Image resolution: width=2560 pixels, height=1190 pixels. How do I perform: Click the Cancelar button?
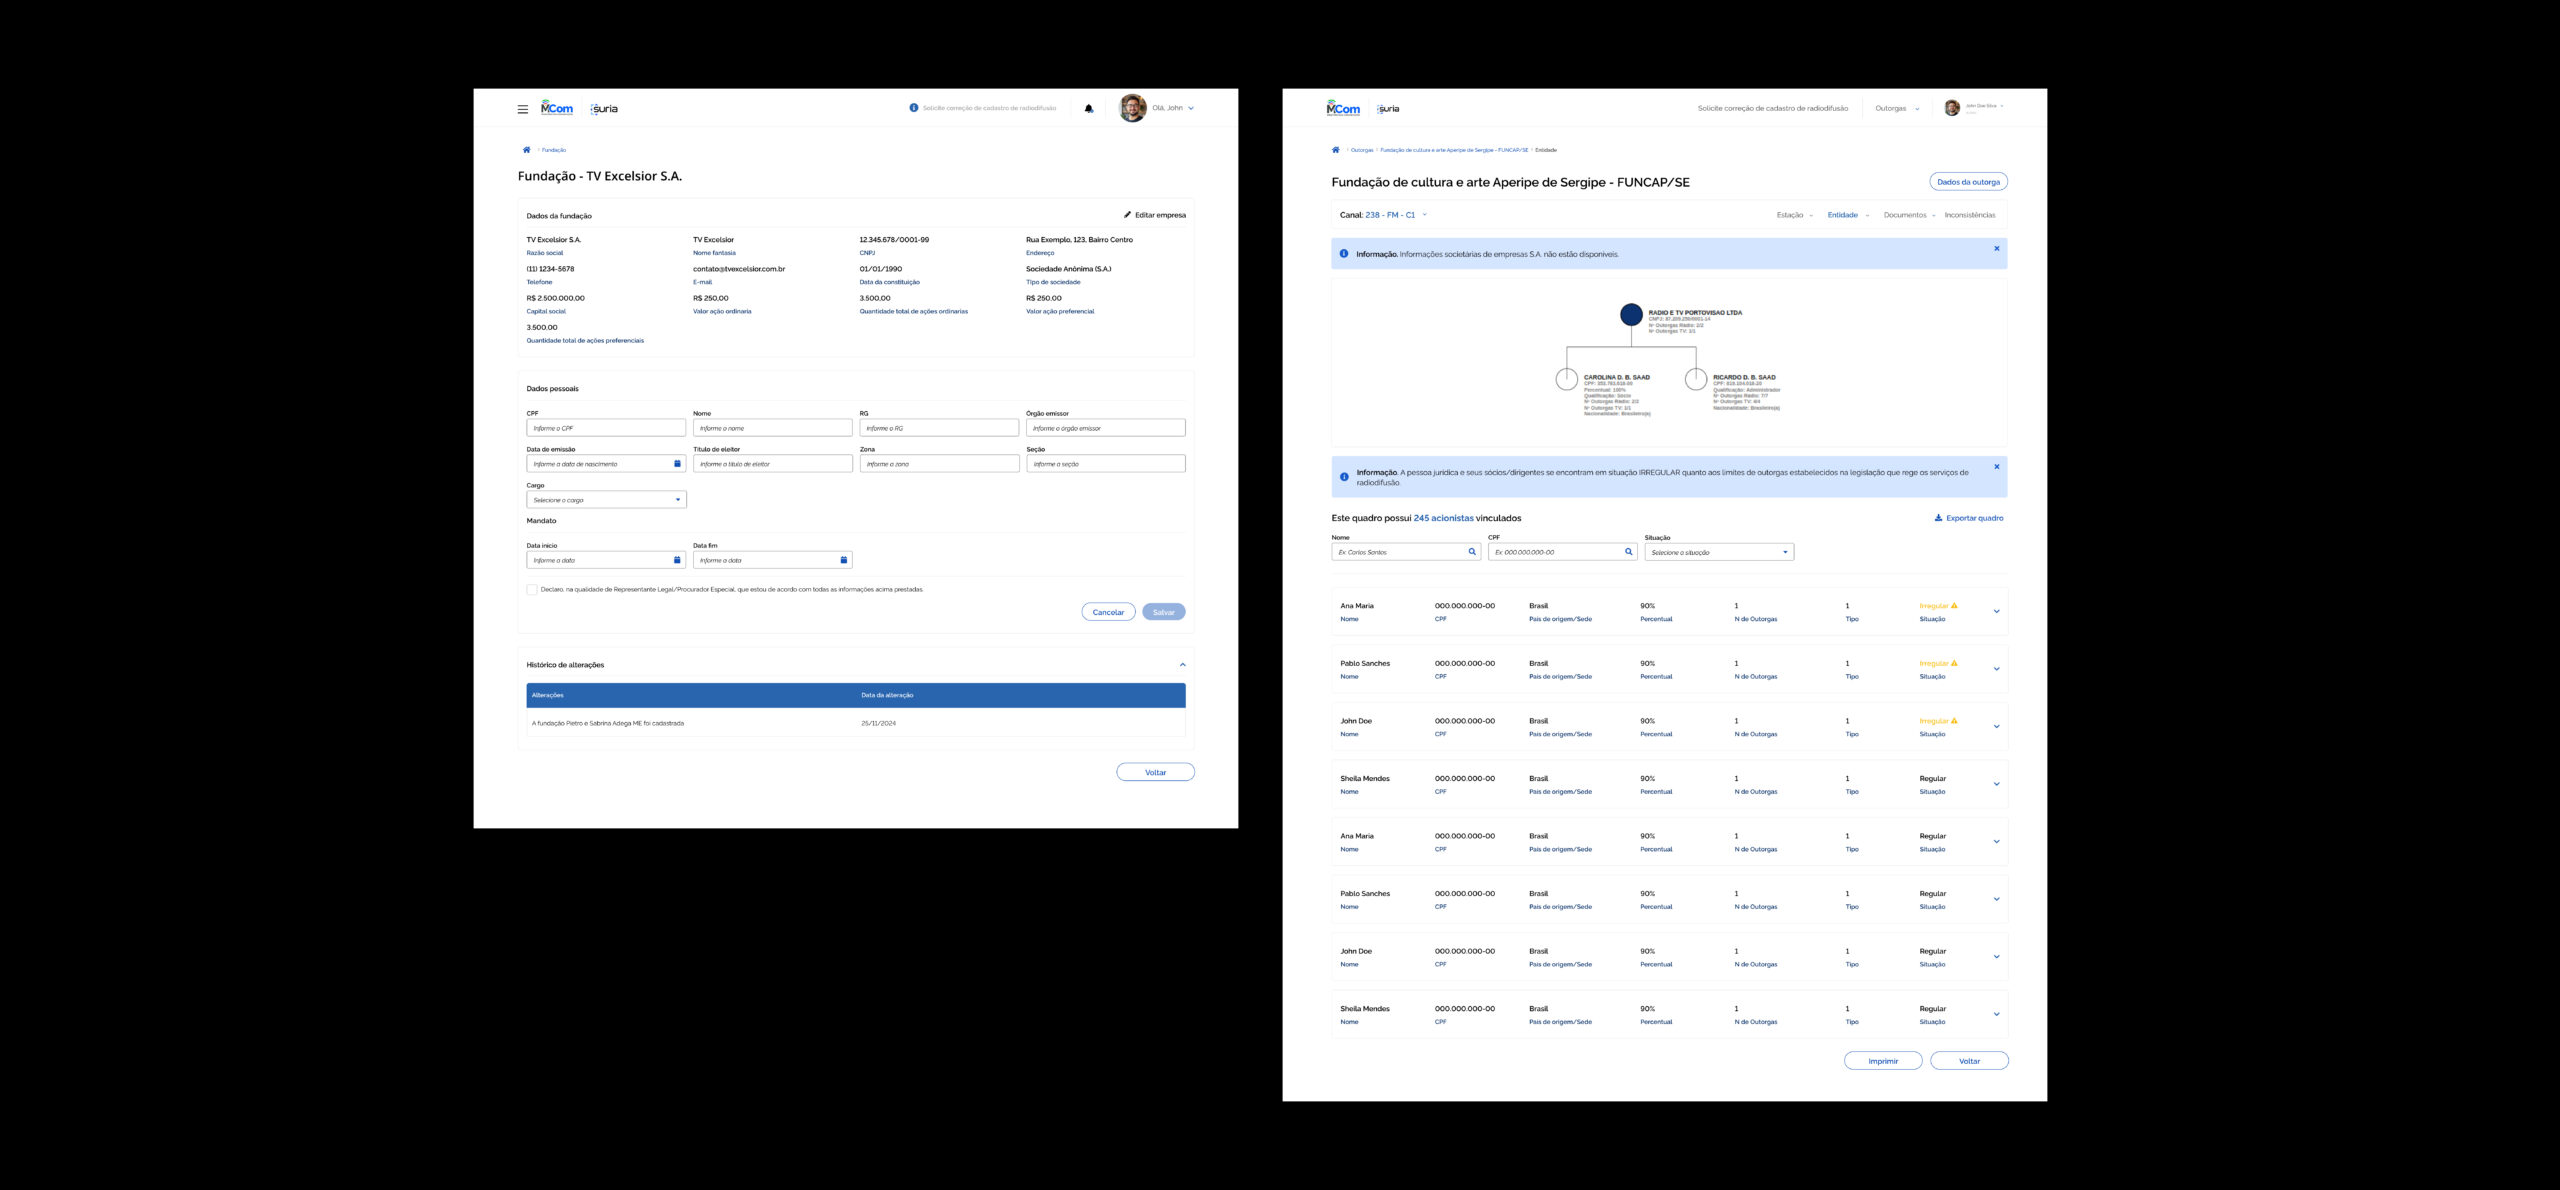[1107, 612]
